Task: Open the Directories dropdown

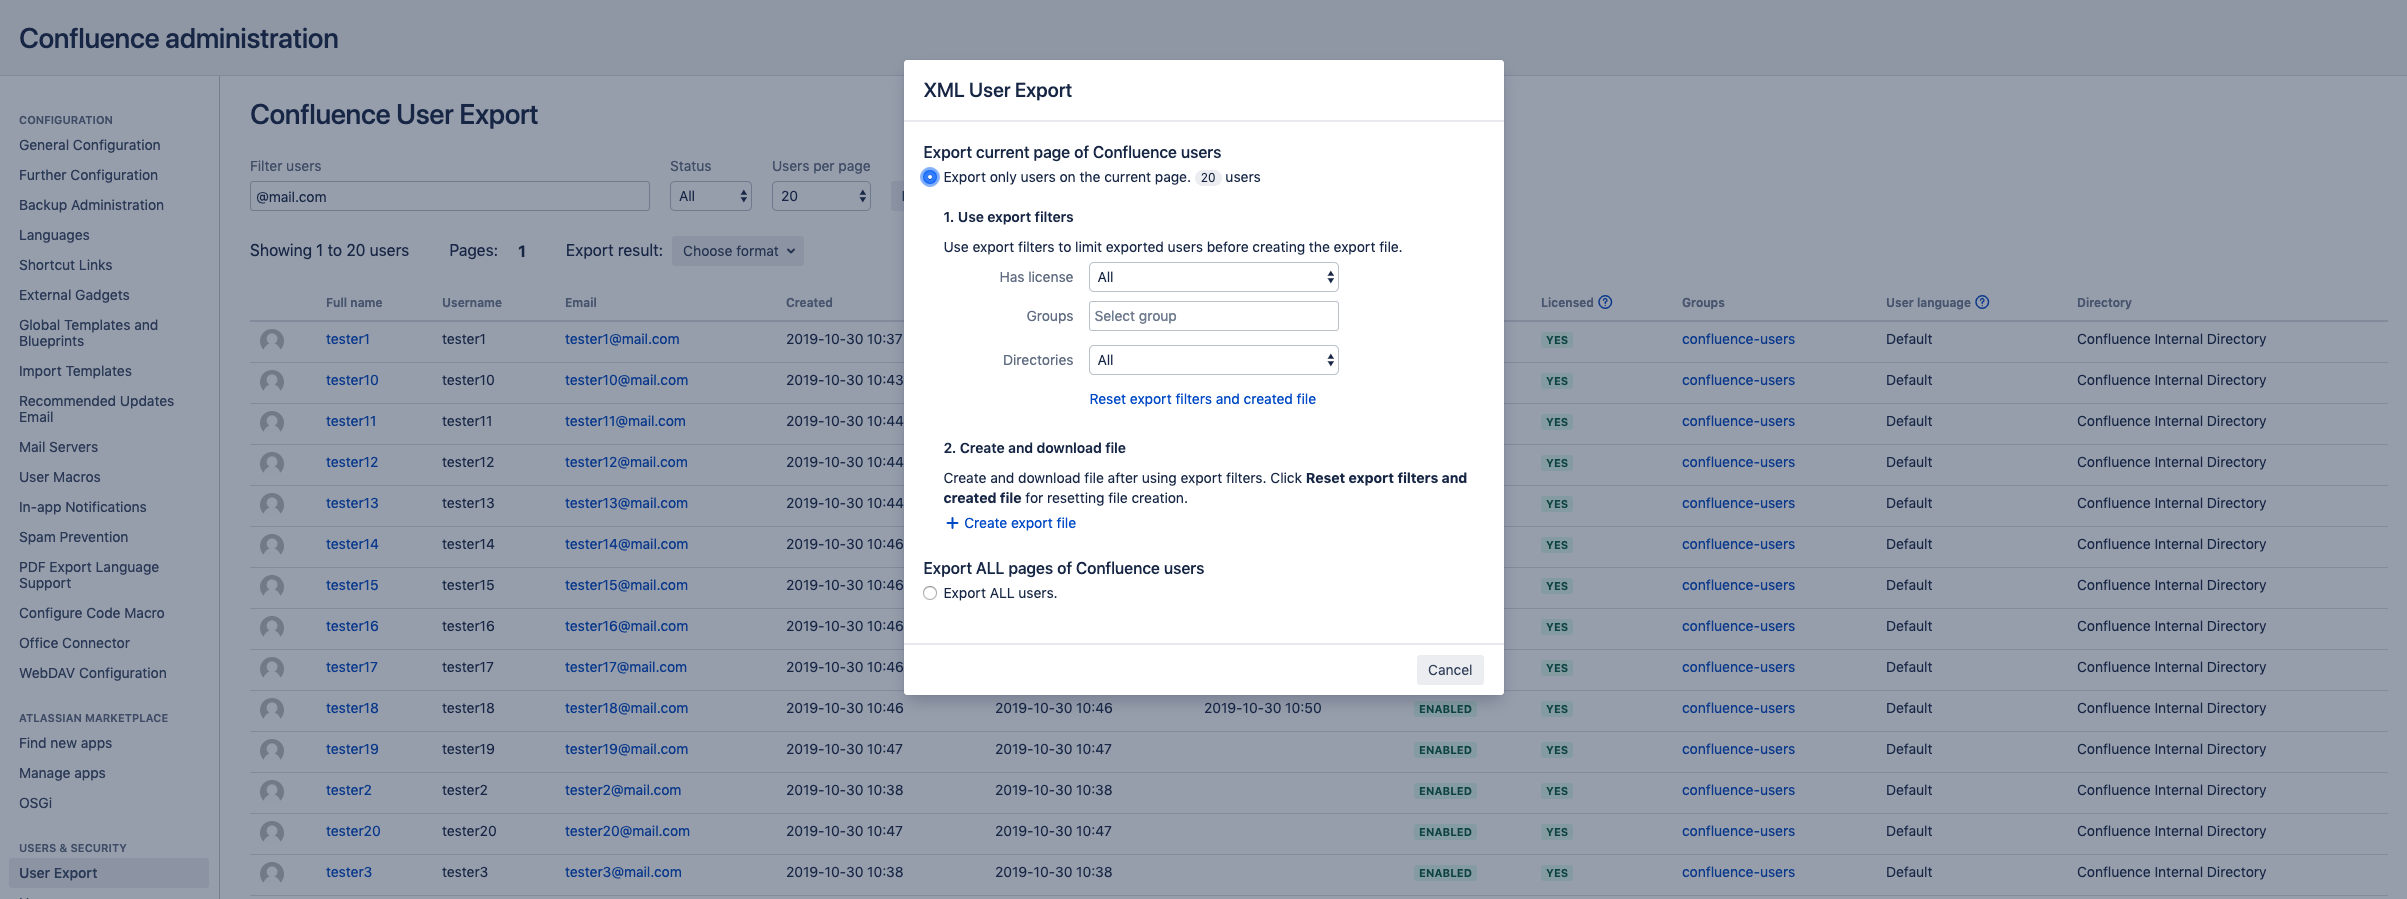Action: point(1213,360)
